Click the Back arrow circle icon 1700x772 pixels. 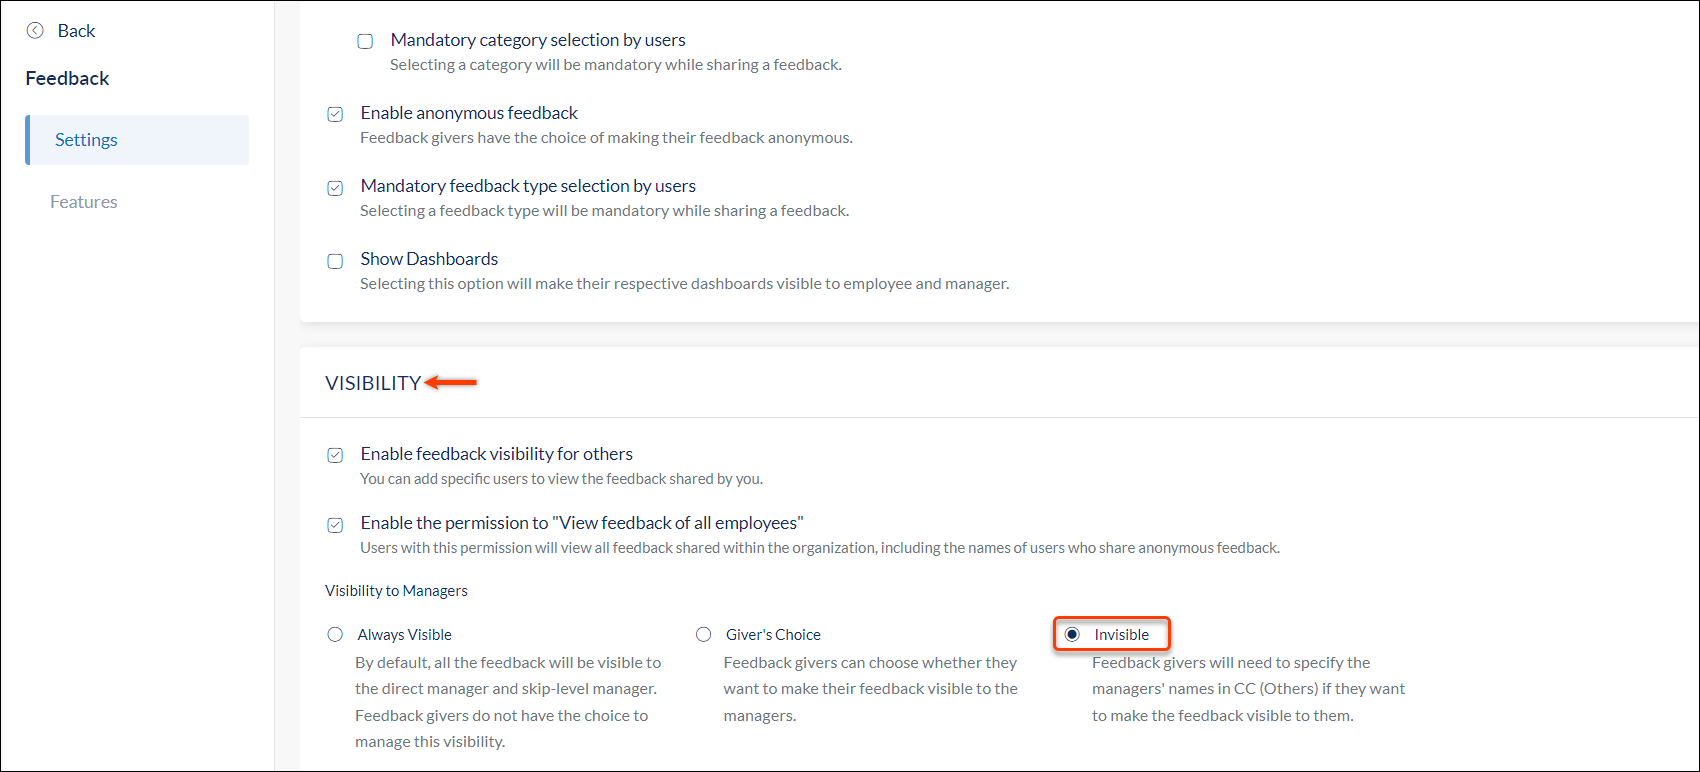click(x=35, y=30)
